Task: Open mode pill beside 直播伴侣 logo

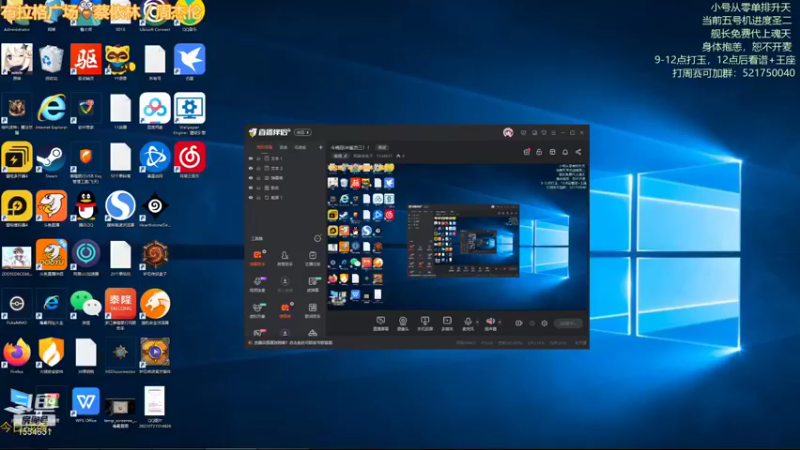Action: 303,133
